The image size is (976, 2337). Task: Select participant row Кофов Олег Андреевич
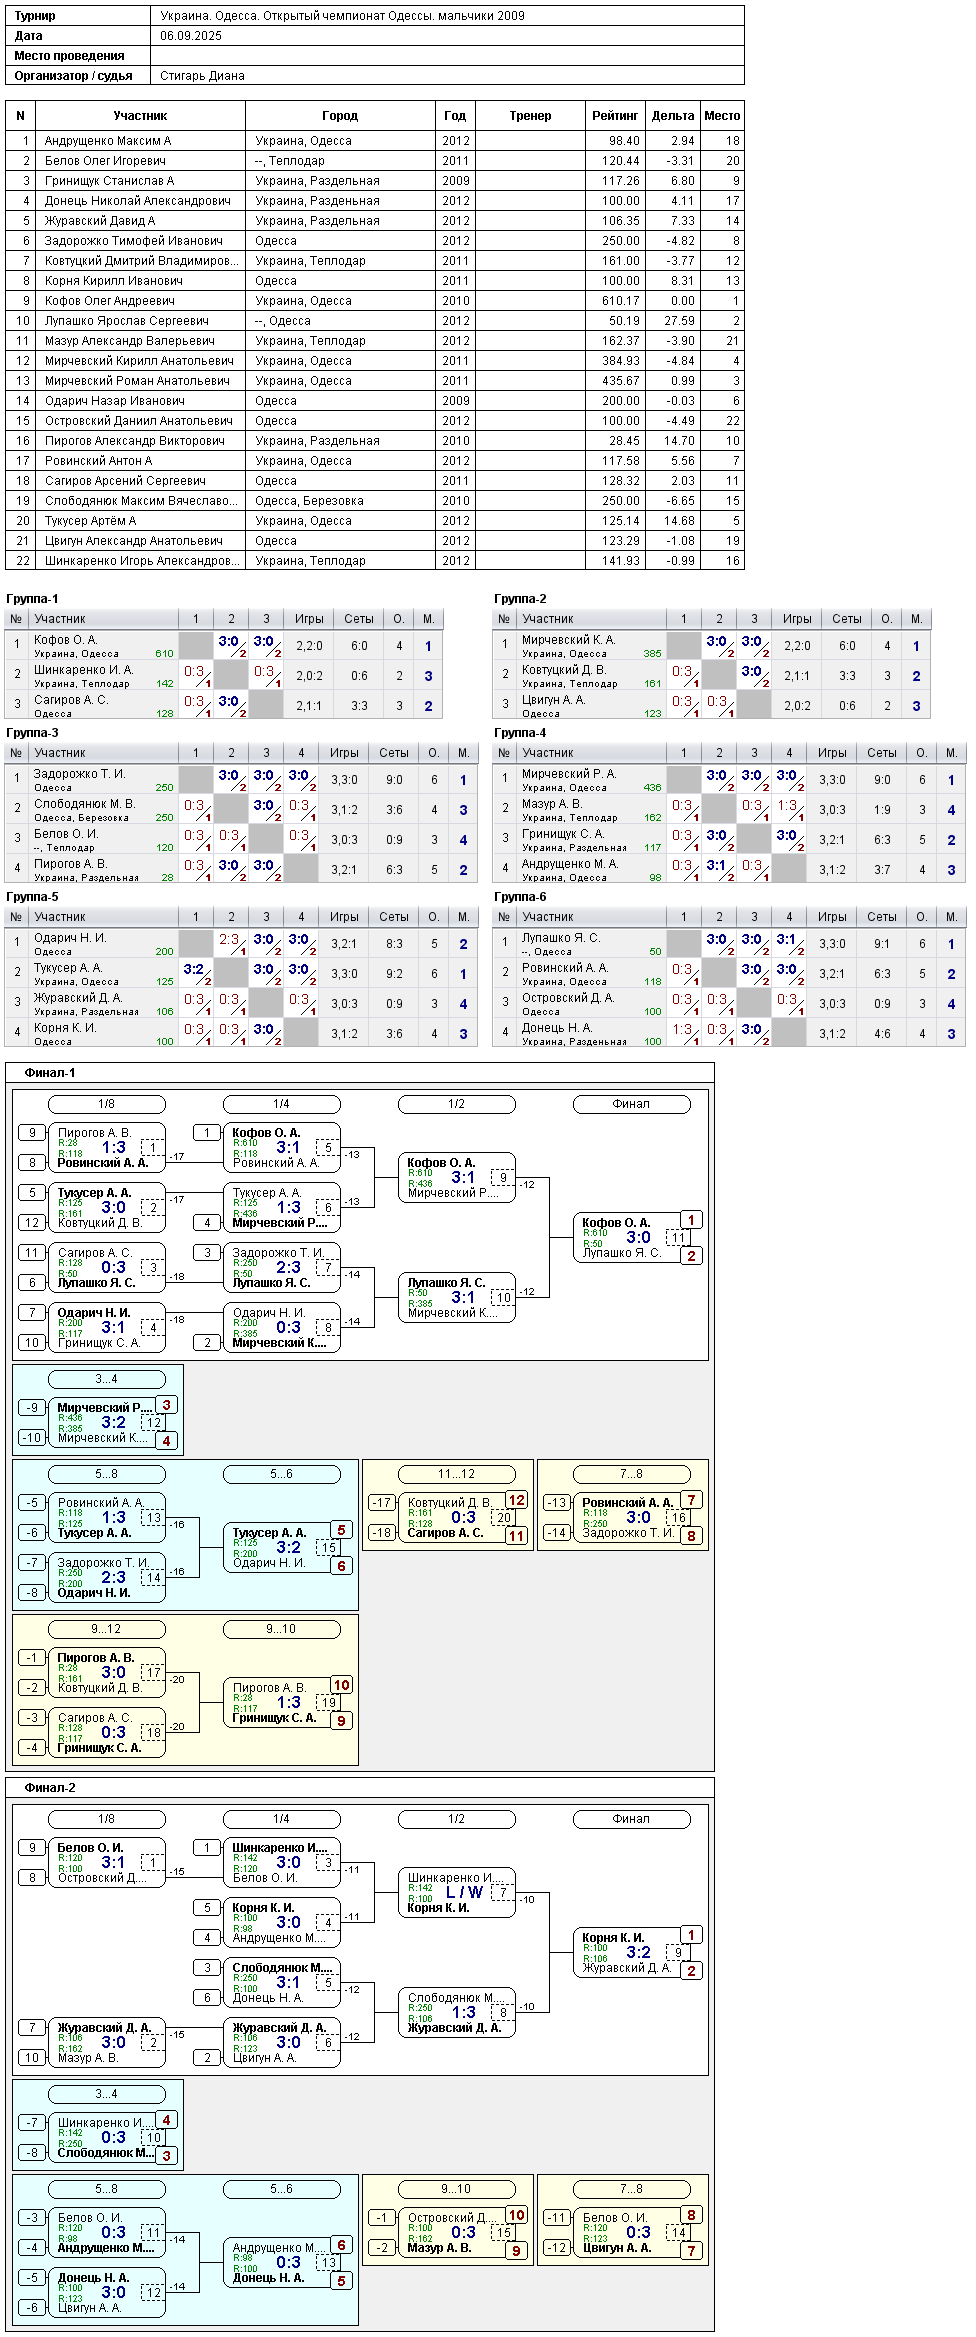375,301
